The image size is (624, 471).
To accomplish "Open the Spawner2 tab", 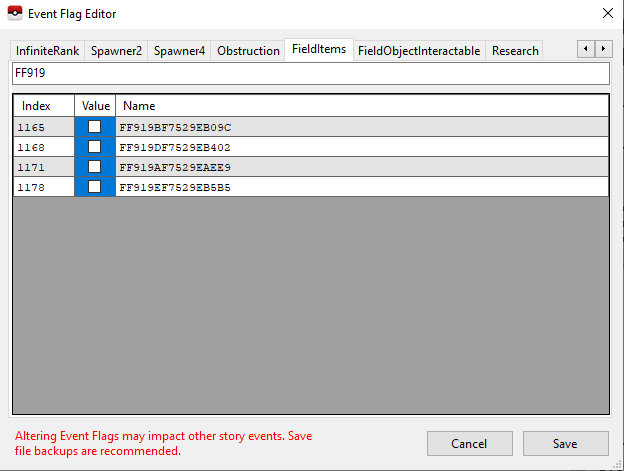I will coord(116,51).
